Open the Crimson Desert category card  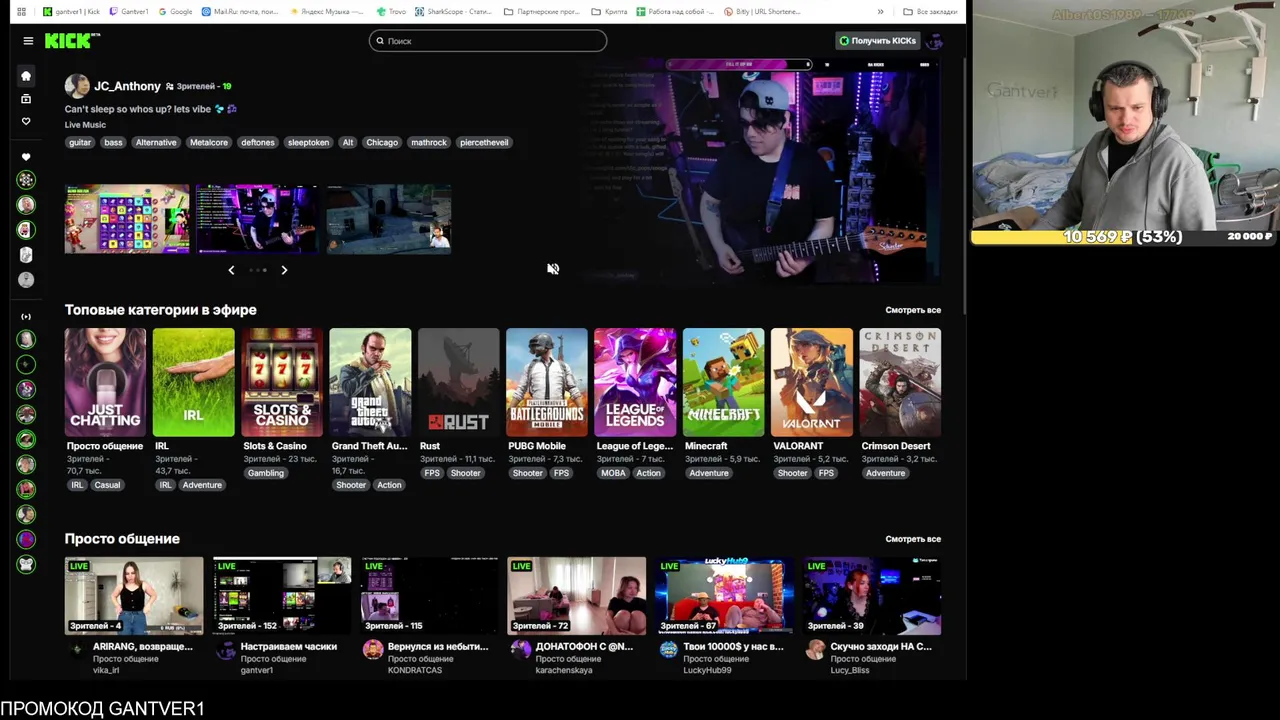[900, 382]
